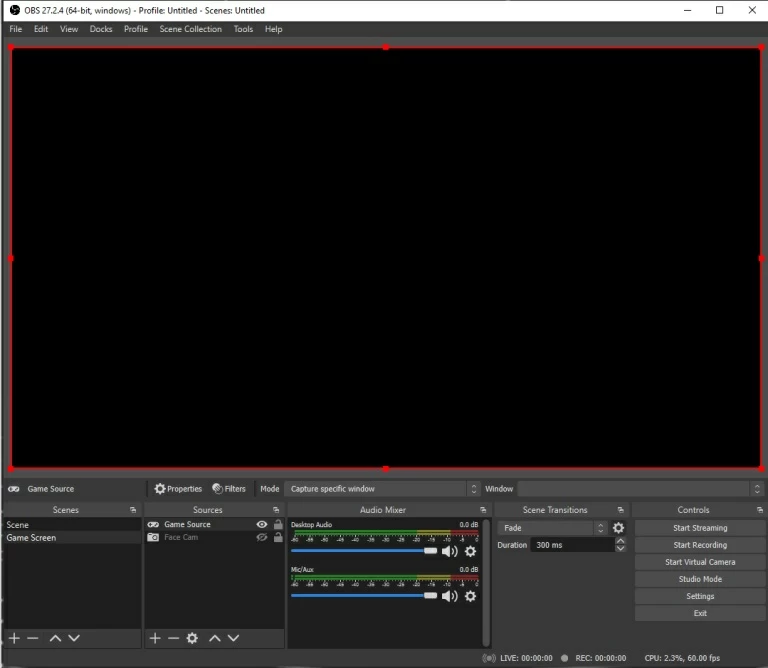Open the Window selection dropdown
The height and width of the screenshot is (668, 768).
click(640, 489)
